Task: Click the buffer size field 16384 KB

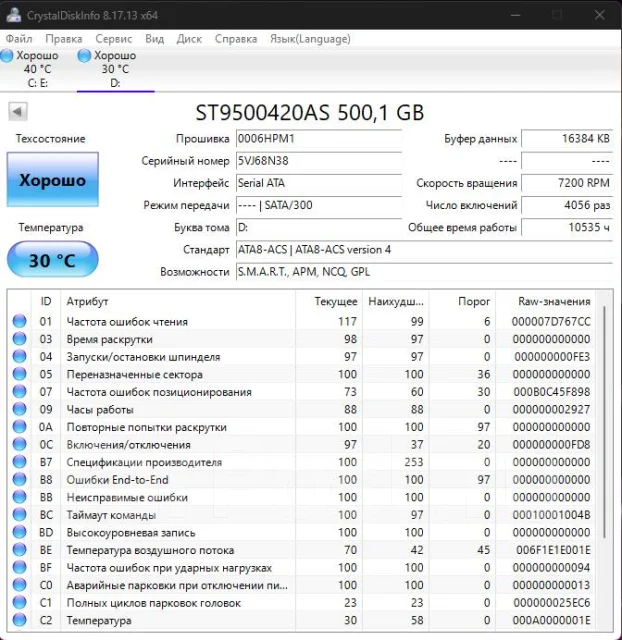Action: (567, 139)
